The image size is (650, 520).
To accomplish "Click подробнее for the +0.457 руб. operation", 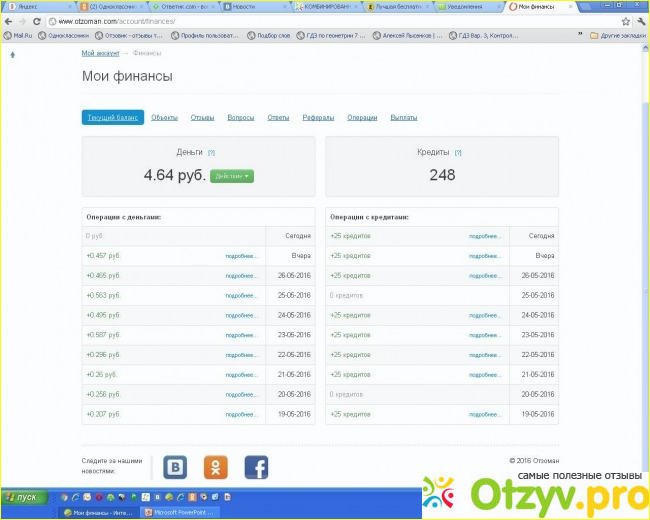I will [x=241, y=256].
